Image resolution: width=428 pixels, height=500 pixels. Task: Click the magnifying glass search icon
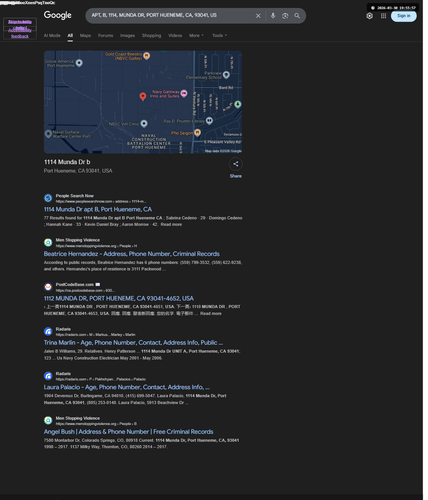pos(297,16)
